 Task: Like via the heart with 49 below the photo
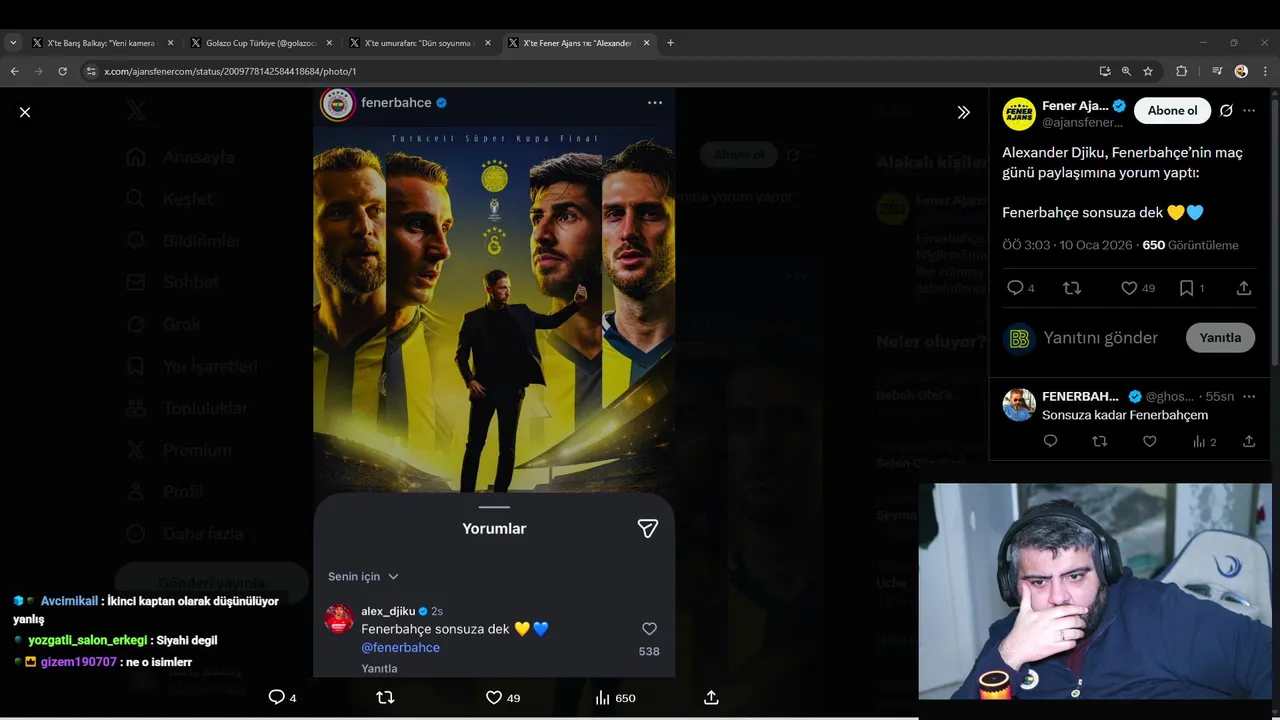coord(493,698)
